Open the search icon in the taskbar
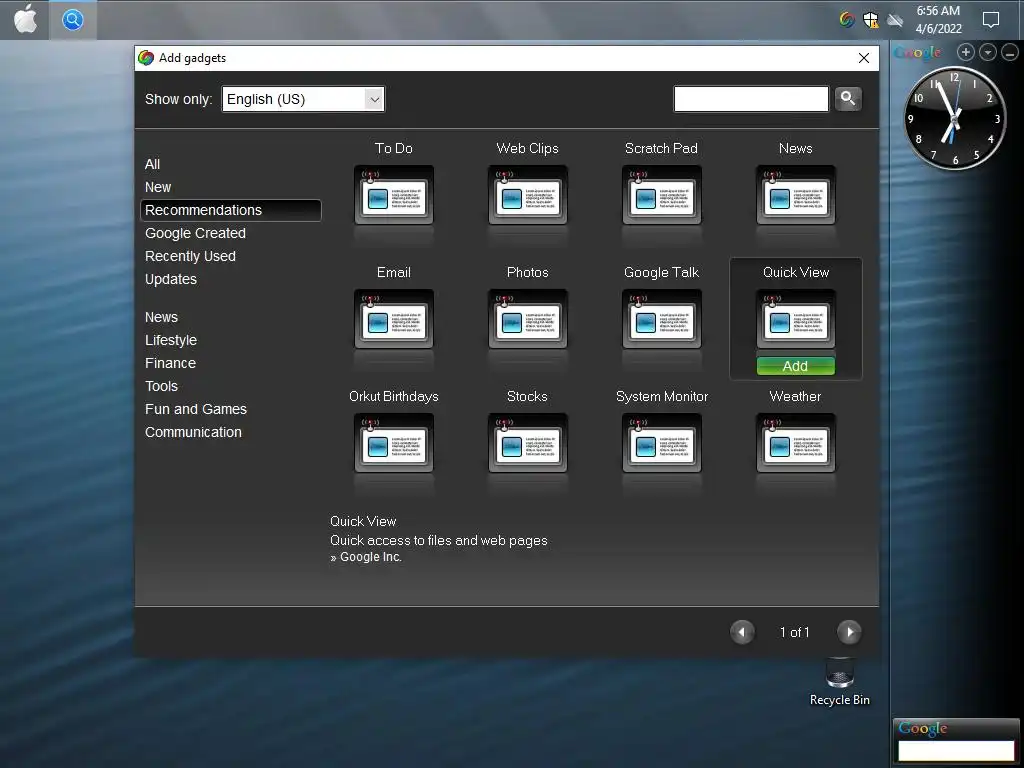The height and width of the screenshot is (768, 1024). 72,20
